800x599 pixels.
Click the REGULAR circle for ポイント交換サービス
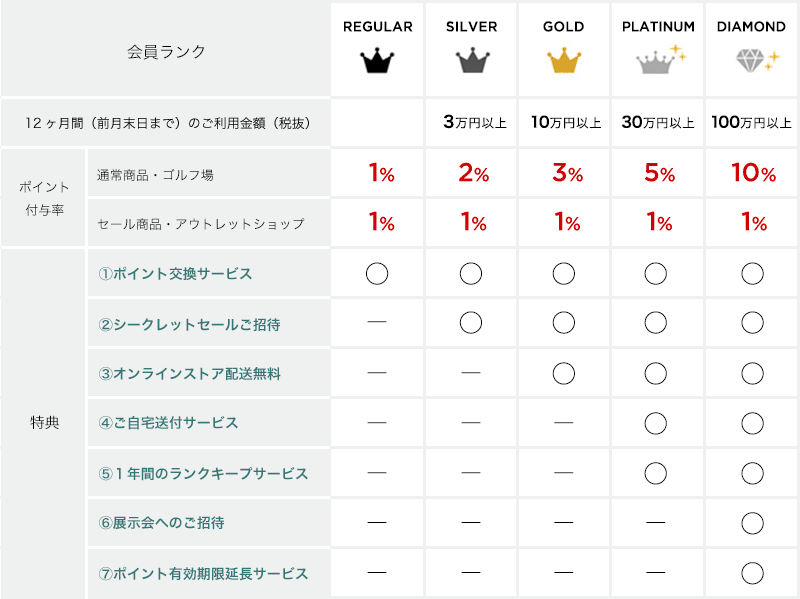pyautogui.click(x=377, y=273)
